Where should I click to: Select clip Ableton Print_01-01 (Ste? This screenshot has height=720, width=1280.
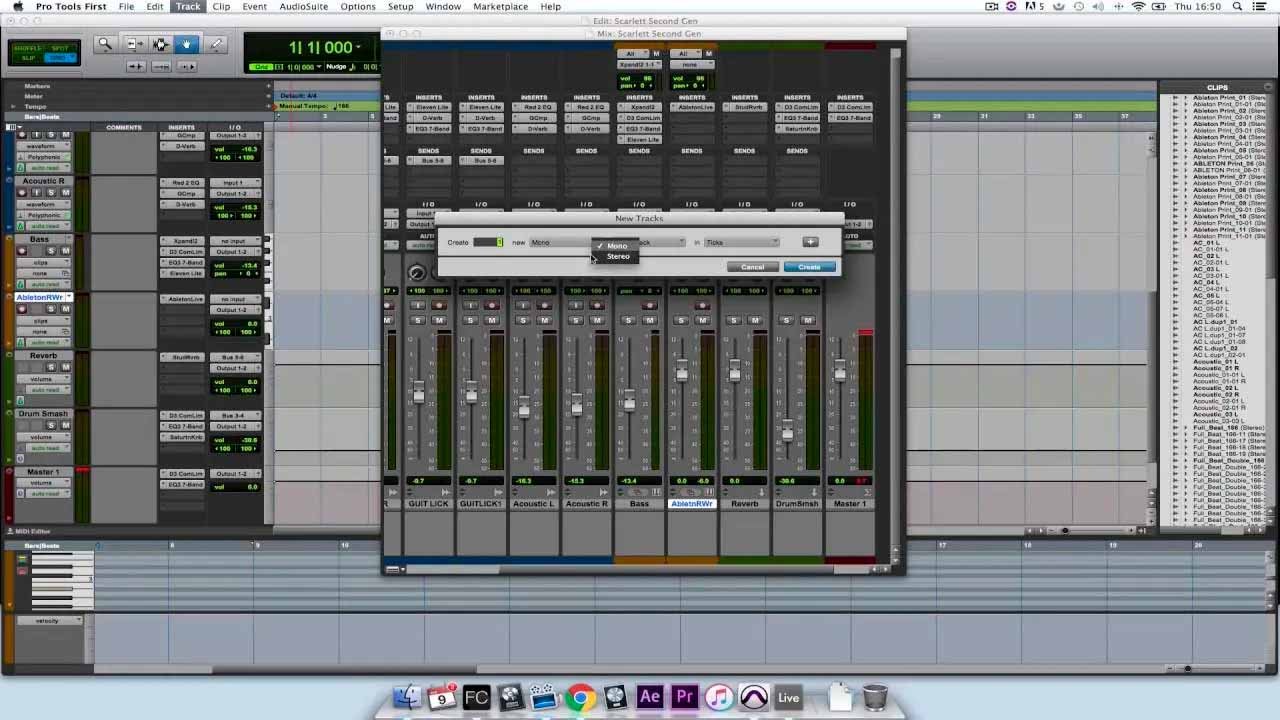1228,102
